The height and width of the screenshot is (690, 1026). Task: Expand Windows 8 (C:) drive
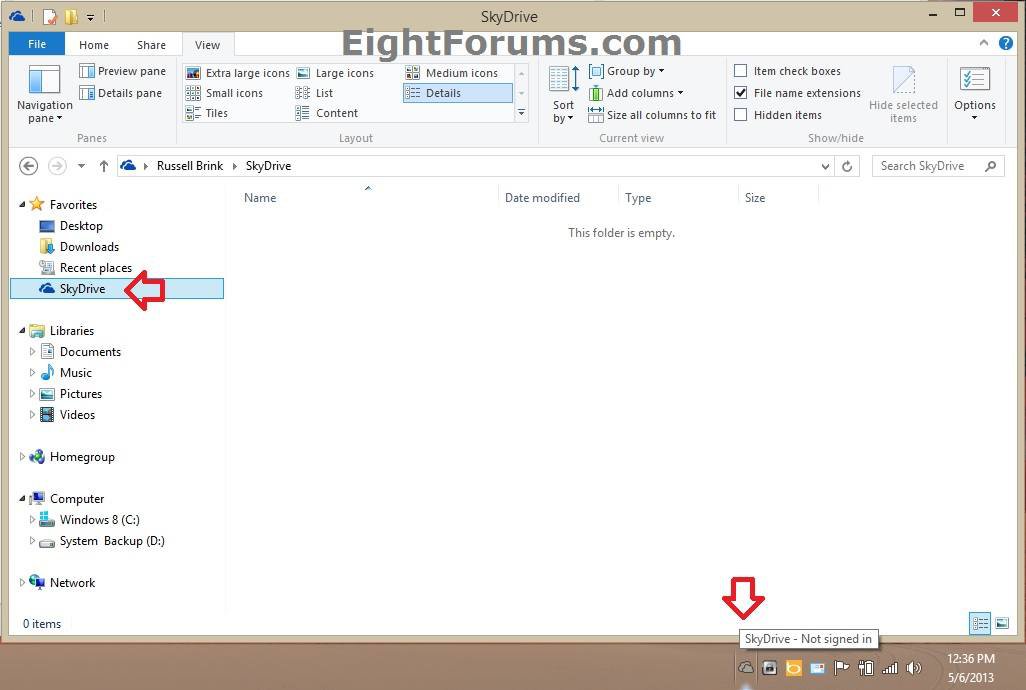32,520
